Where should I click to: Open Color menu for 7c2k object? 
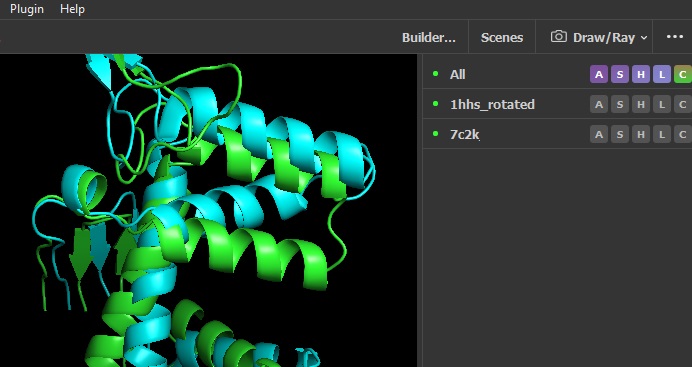(x=682, y=135)
